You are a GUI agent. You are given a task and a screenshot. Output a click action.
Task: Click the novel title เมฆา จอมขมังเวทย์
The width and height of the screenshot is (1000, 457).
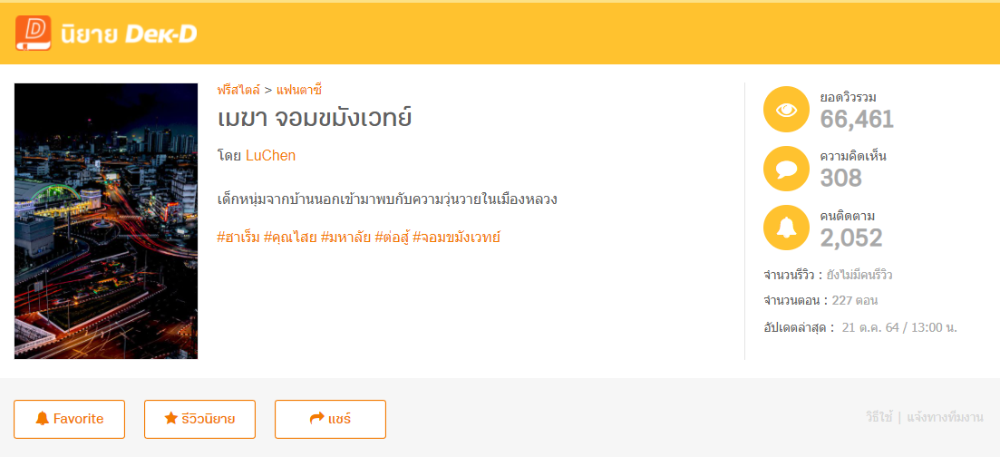(x=315, y=118)
